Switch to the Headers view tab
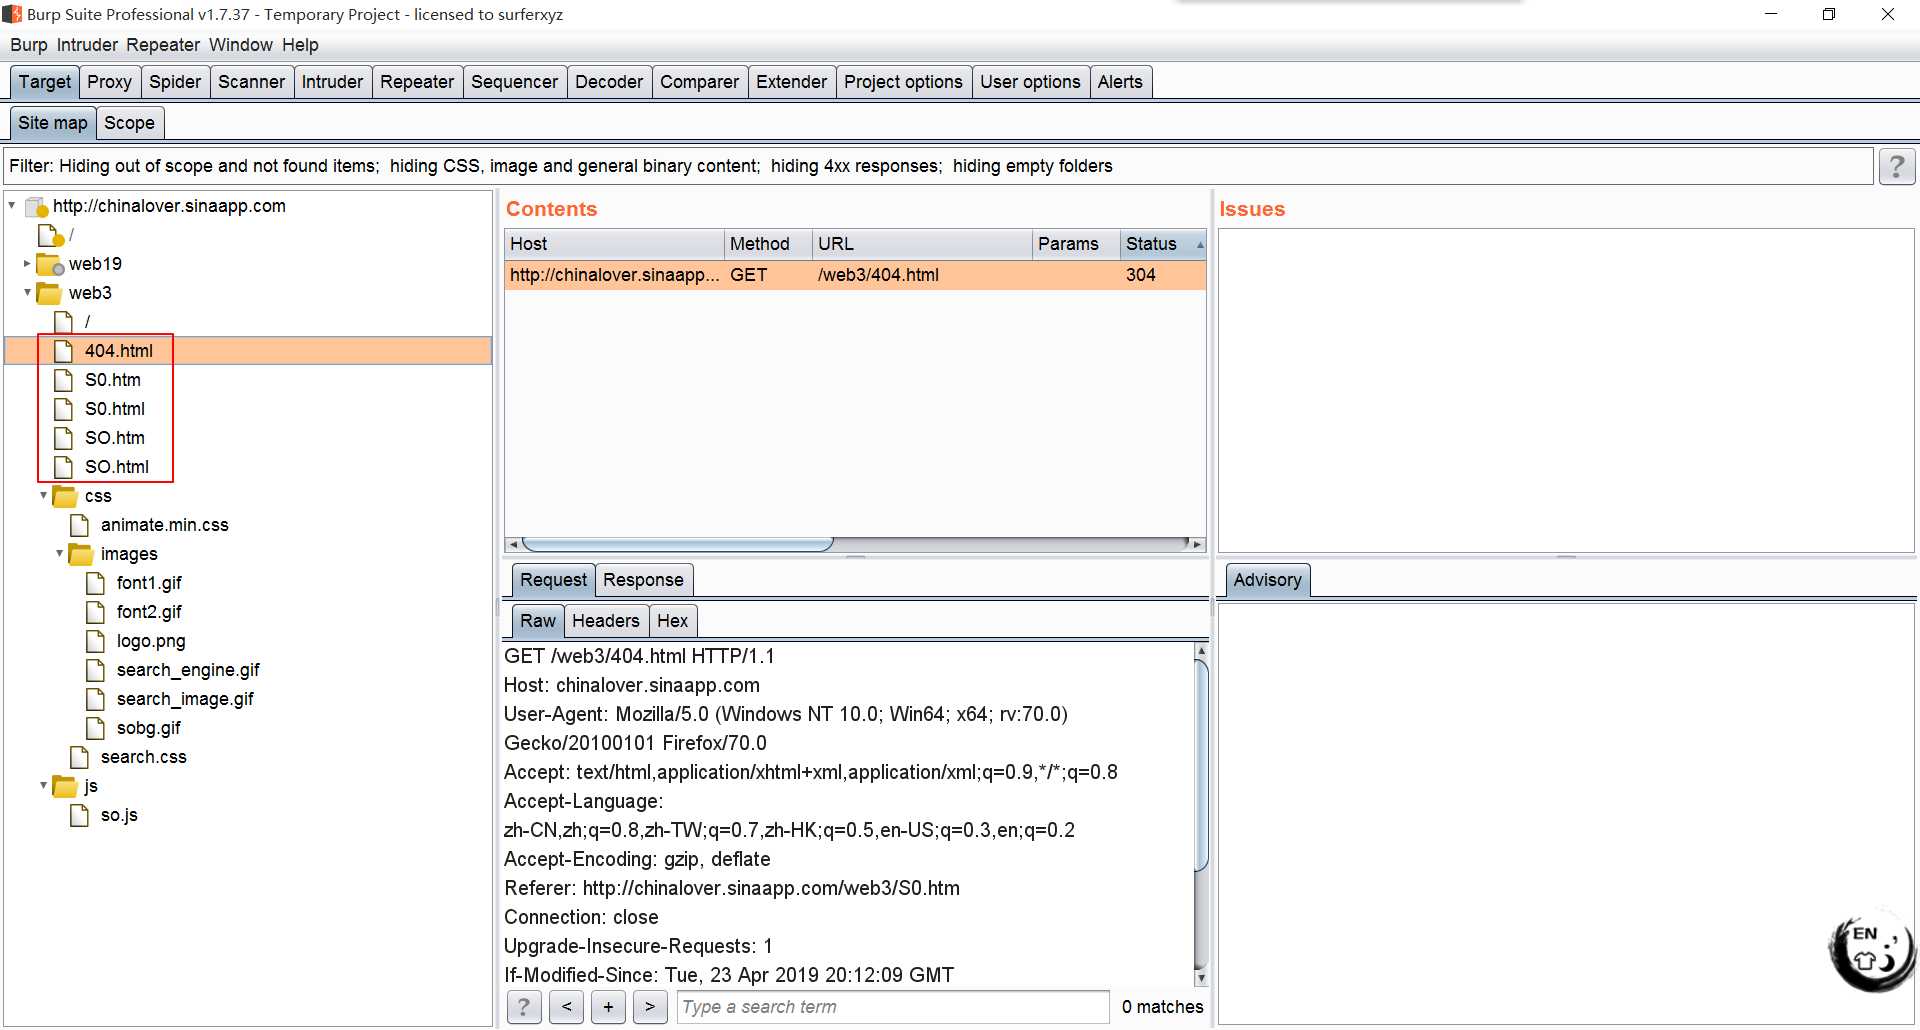This screenshot has width=1920, height=1030. [x=605, y=621]
